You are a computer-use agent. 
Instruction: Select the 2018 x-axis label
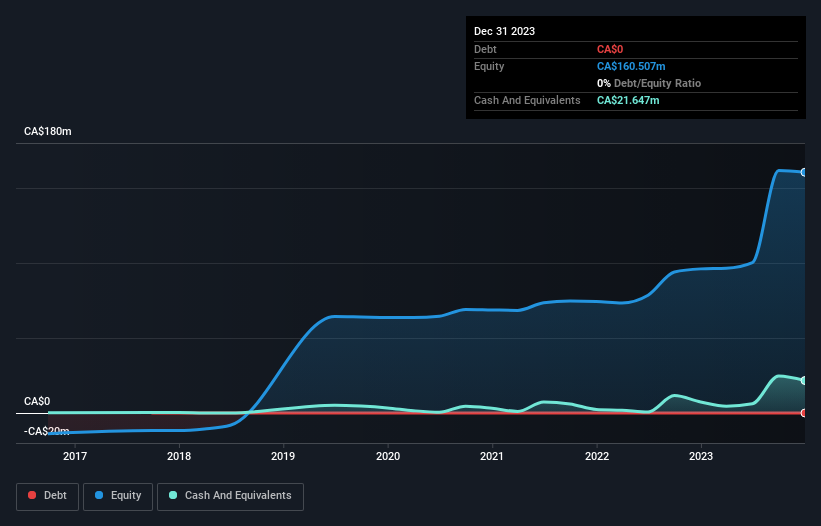click(179, 456)
